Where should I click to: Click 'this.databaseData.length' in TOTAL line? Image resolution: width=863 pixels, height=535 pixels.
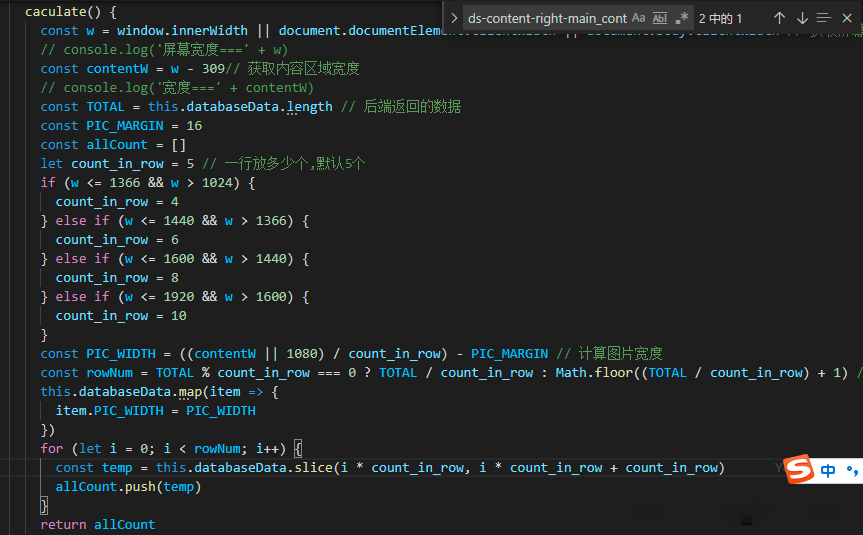click(240, 107)
